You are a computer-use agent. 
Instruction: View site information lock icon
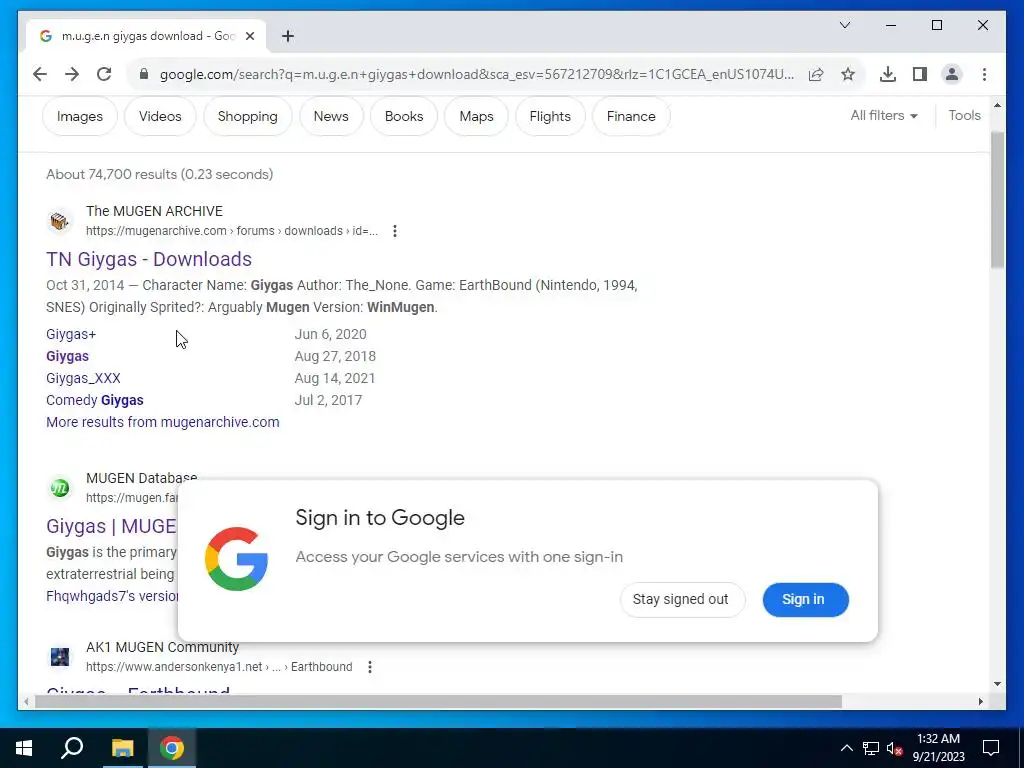tap(144, 74)
